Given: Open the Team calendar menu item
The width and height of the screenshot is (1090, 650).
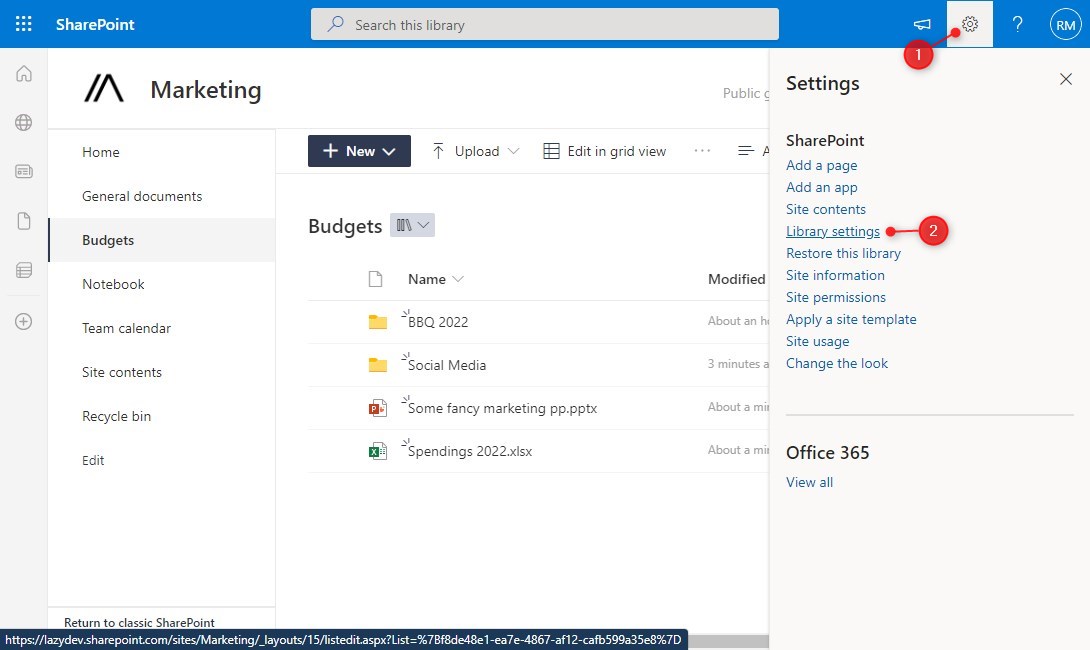Looking at the screenshot, I should [126, 328].
